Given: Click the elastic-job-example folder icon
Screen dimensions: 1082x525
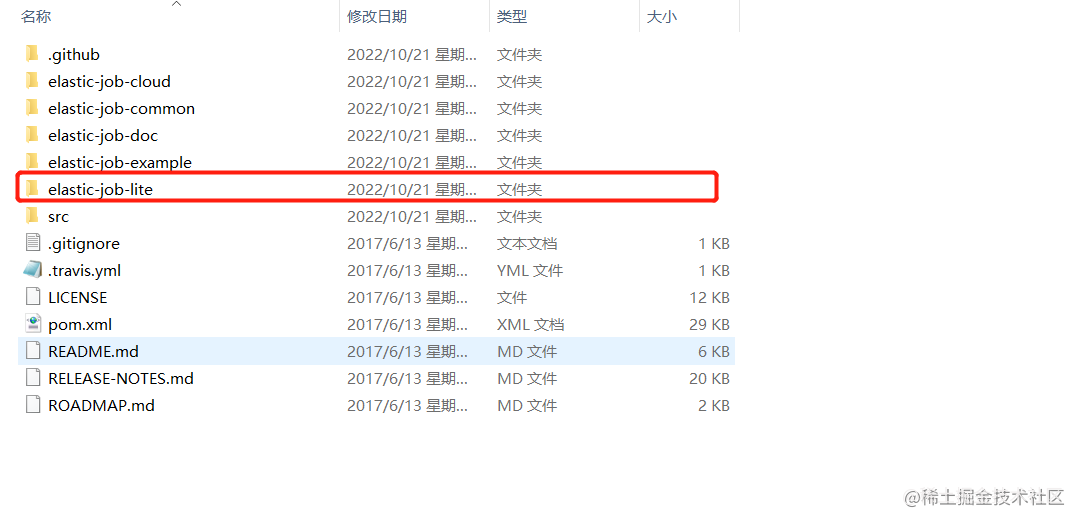Looking at the screenshot, I should coord(32,161).
